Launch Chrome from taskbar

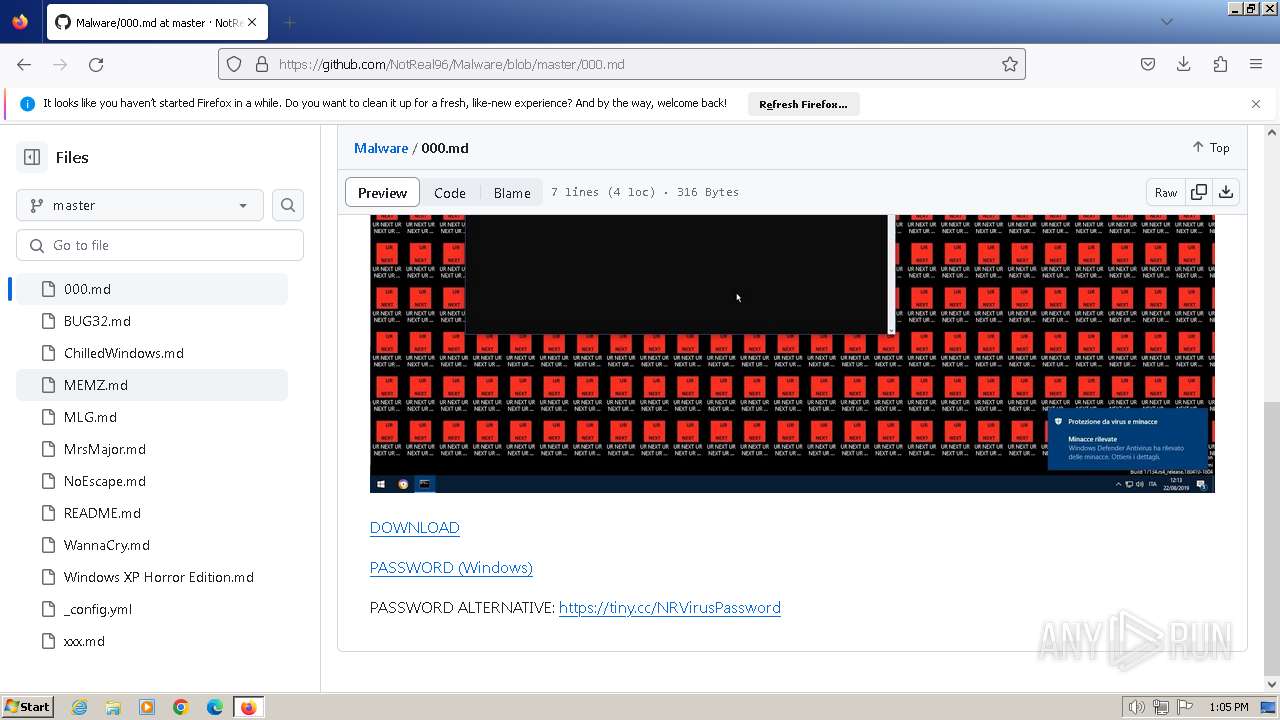pos(181,707)
